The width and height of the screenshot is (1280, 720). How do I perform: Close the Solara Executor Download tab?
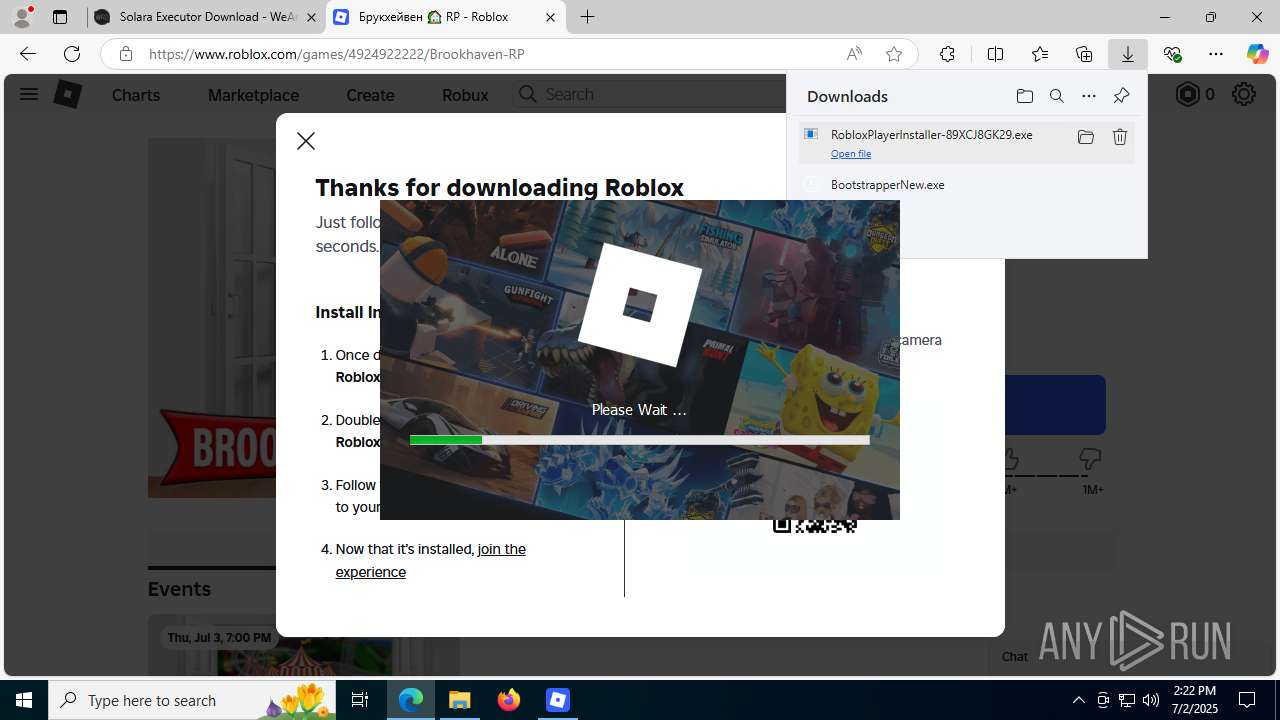pyautogui.click(x=311, y=17)
